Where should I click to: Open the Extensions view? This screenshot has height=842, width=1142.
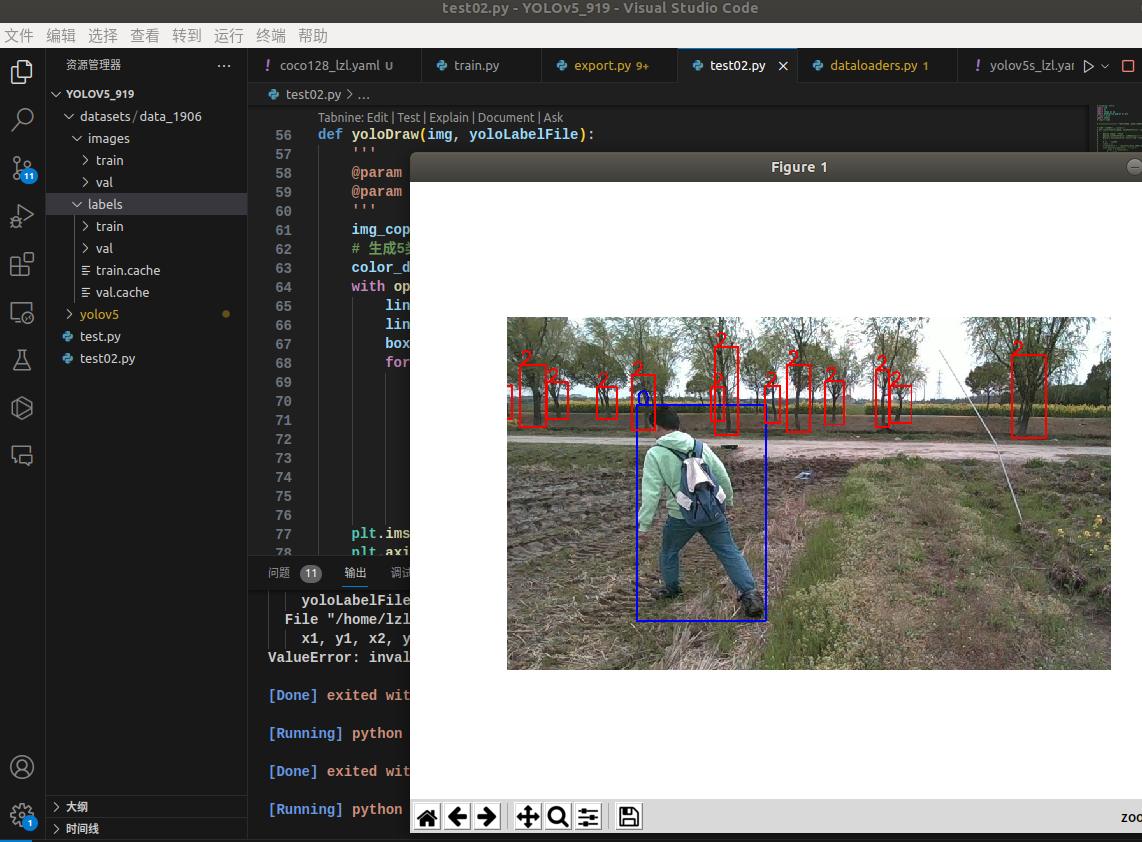22,264
